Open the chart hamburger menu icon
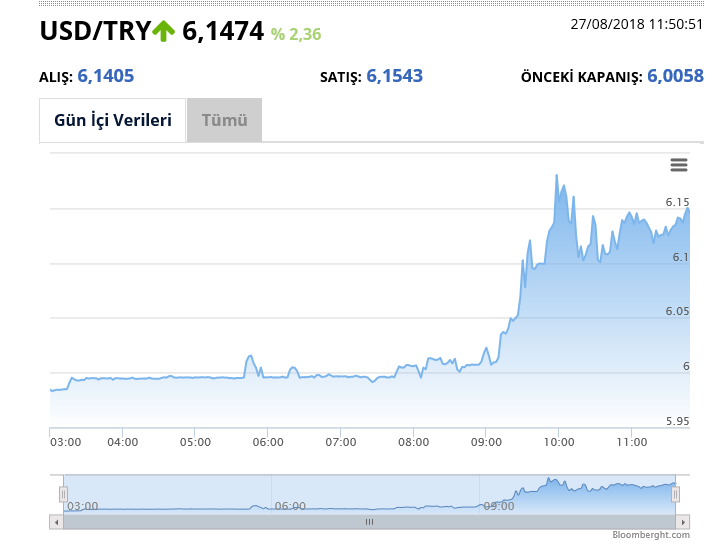715x548 pixels. pyautogui.click(x=679, y=165)
